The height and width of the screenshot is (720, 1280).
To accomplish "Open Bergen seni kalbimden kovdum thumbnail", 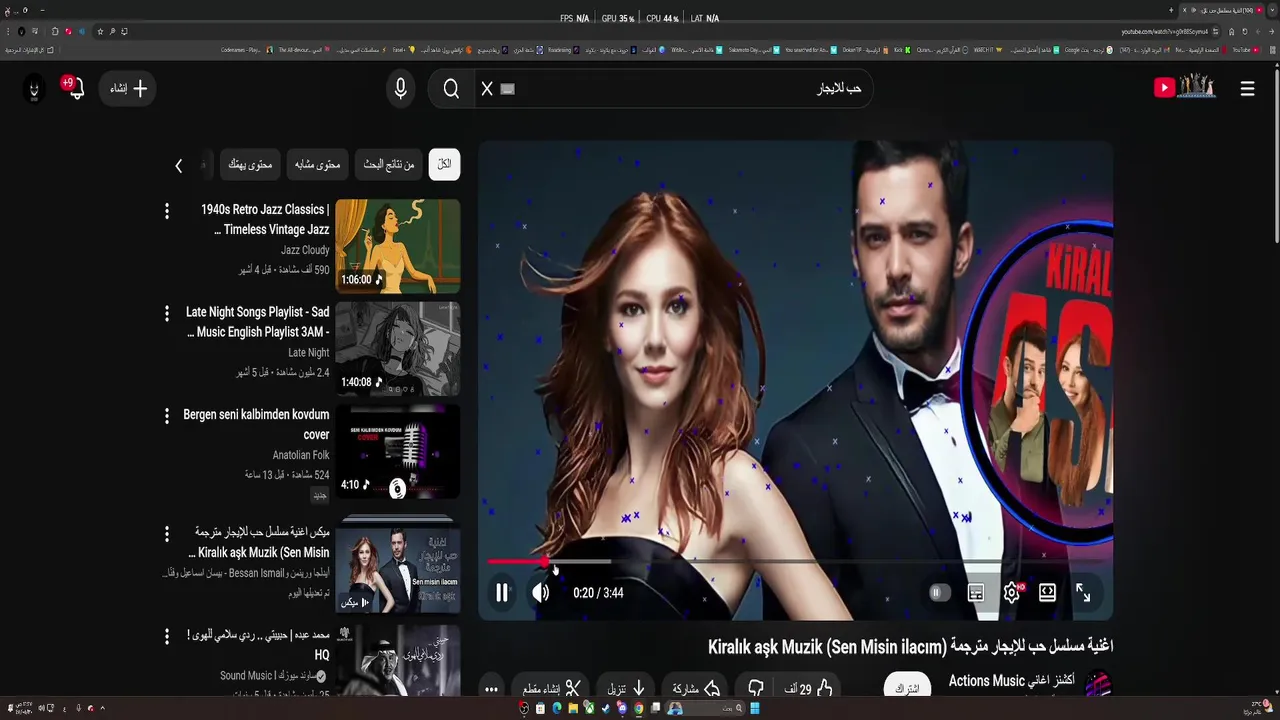I will click(x=398, y=451).
